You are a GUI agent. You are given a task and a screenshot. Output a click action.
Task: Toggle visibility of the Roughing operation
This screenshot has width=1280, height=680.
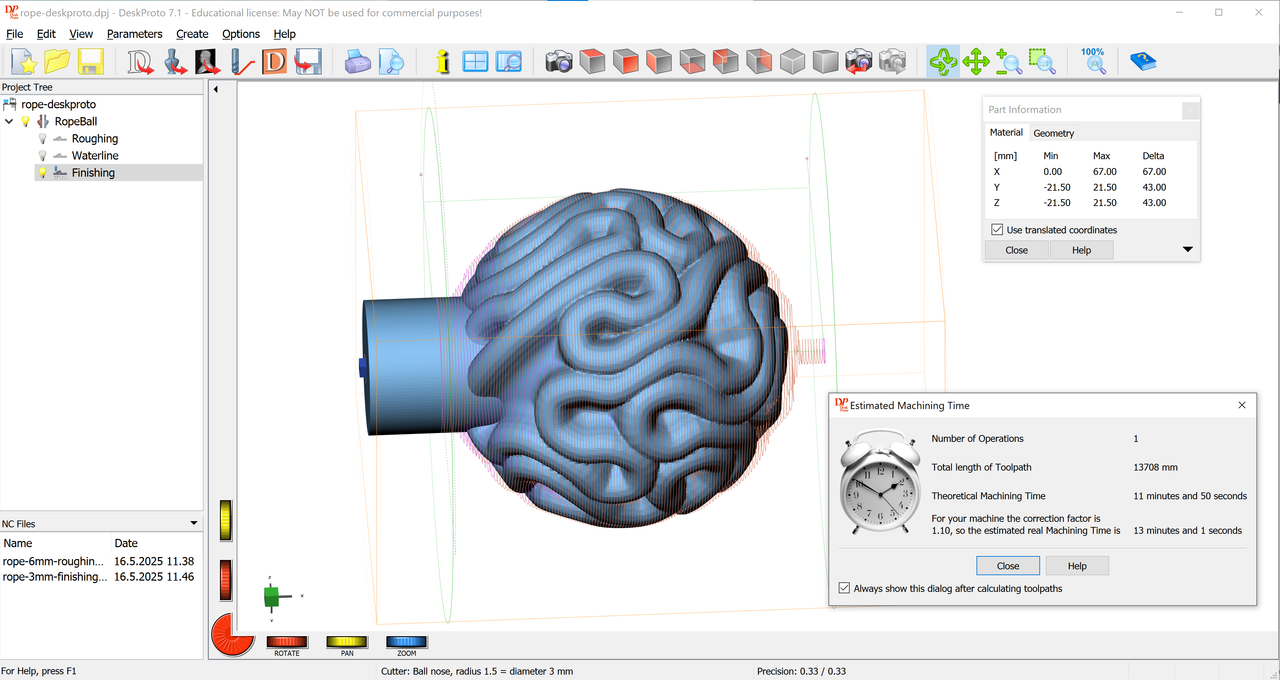41,138
